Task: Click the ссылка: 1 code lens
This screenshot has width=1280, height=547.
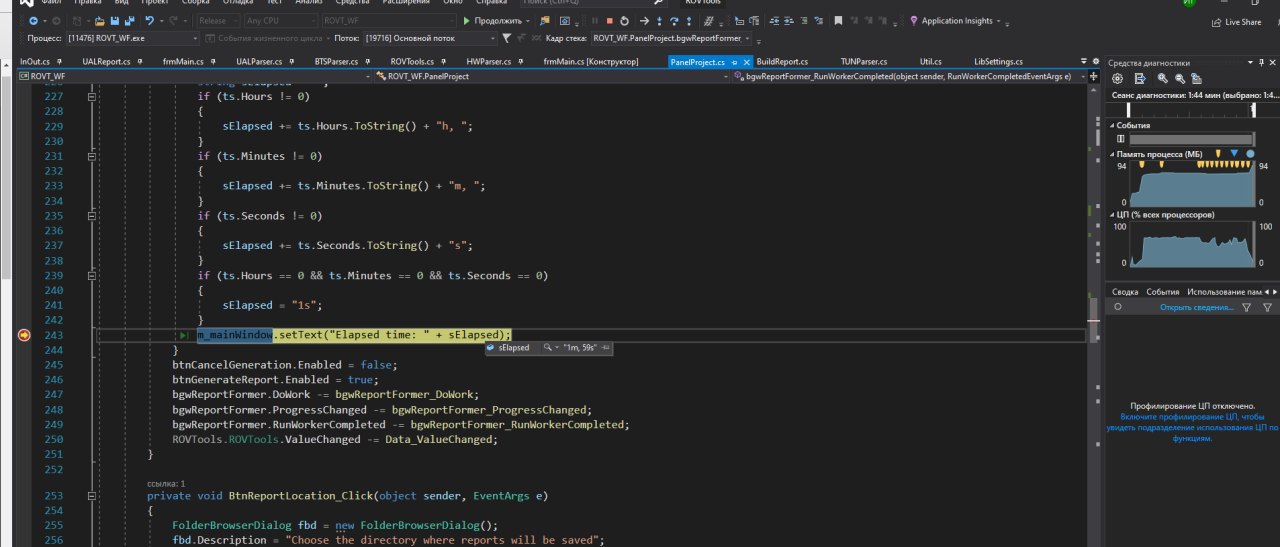Action: click(x=166, y=483)
